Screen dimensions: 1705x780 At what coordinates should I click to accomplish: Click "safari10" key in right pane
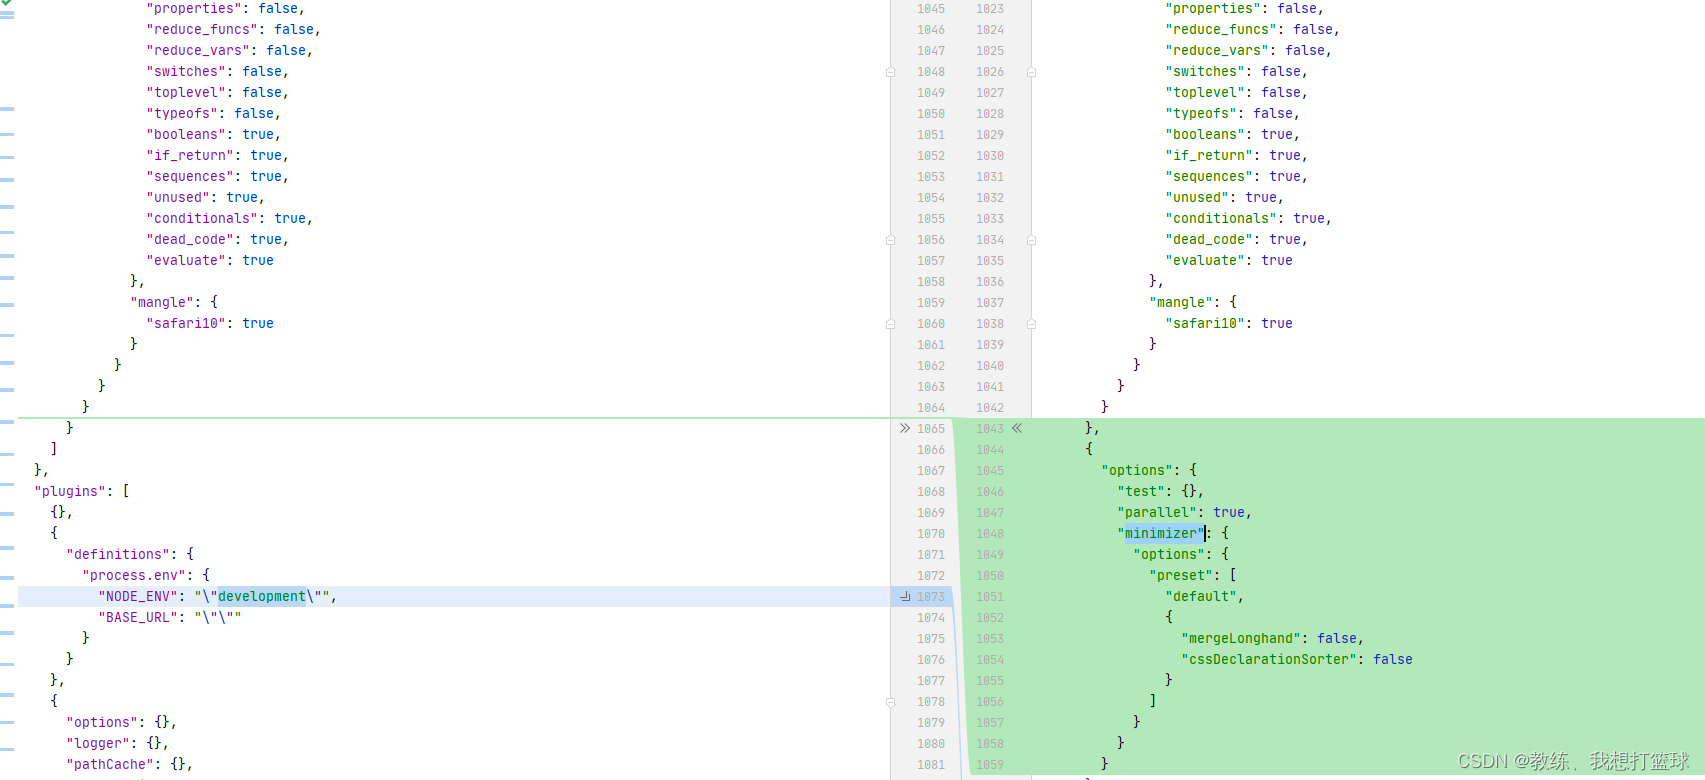1205,323
